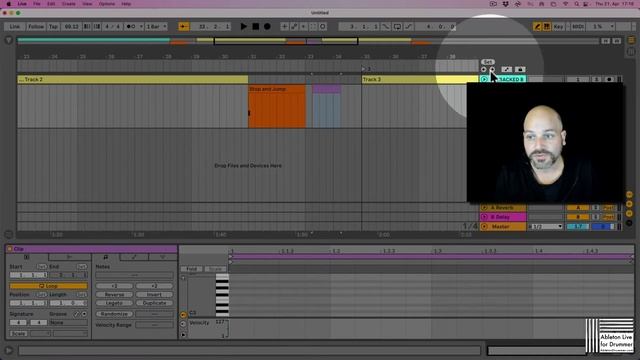Click the Set locator button
Image resolution: width=640 pixels, height=360 pixels.
488,62
